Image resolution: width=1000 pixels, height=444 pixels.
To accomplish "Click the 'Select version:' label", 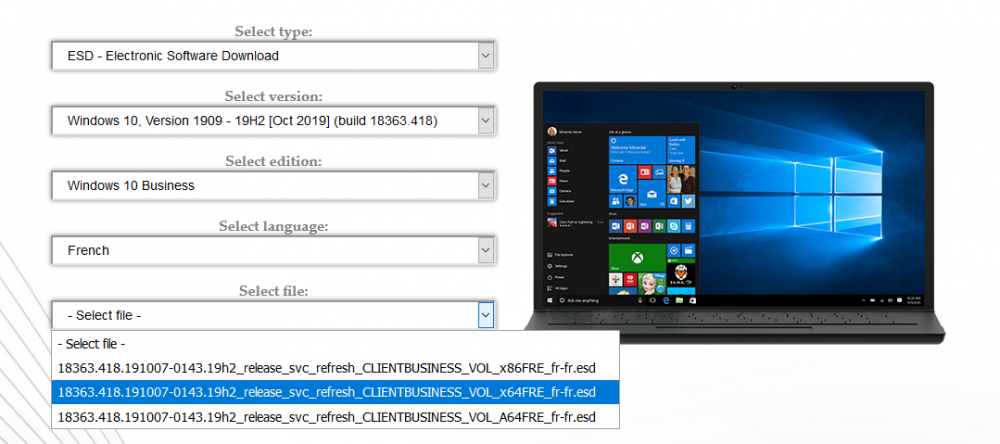I will (x=274, y=96).
